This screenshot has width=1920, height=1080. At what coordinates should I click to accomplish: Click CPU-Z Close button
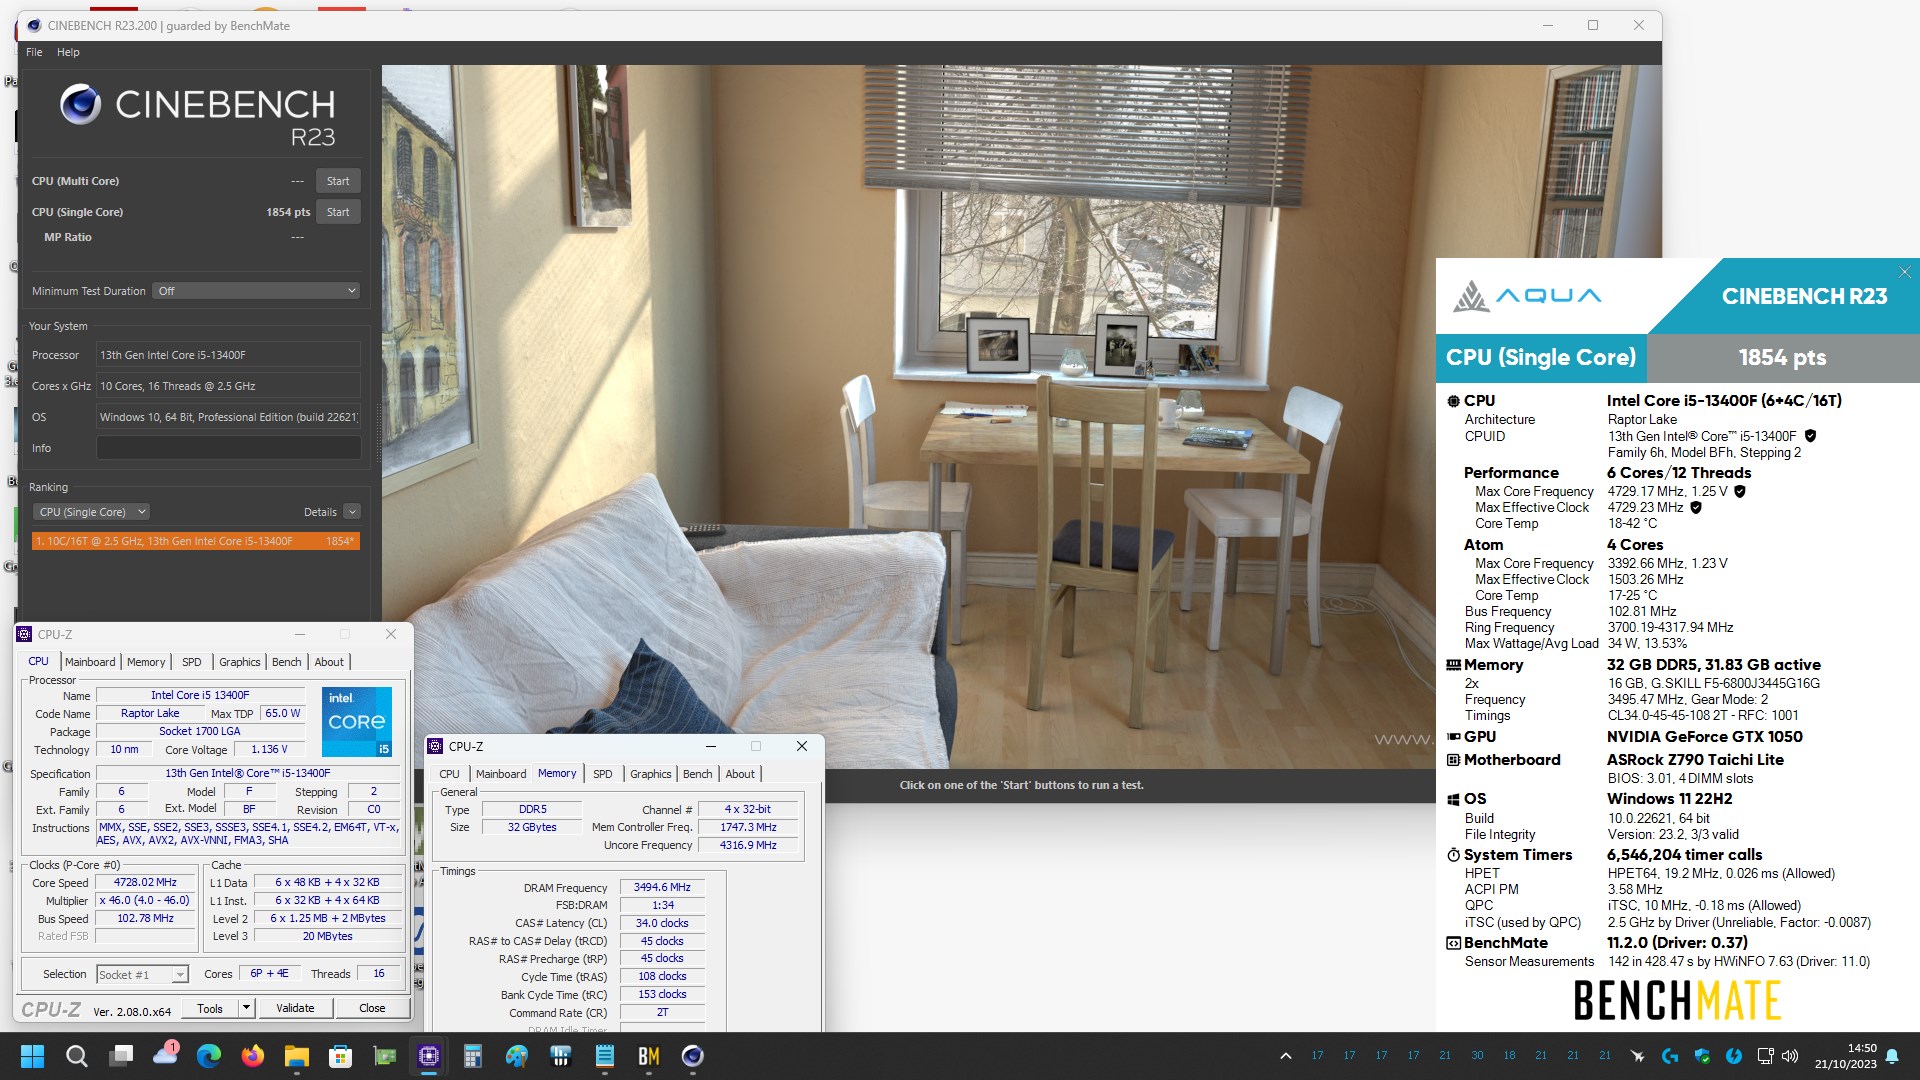tap(372, 1008)
